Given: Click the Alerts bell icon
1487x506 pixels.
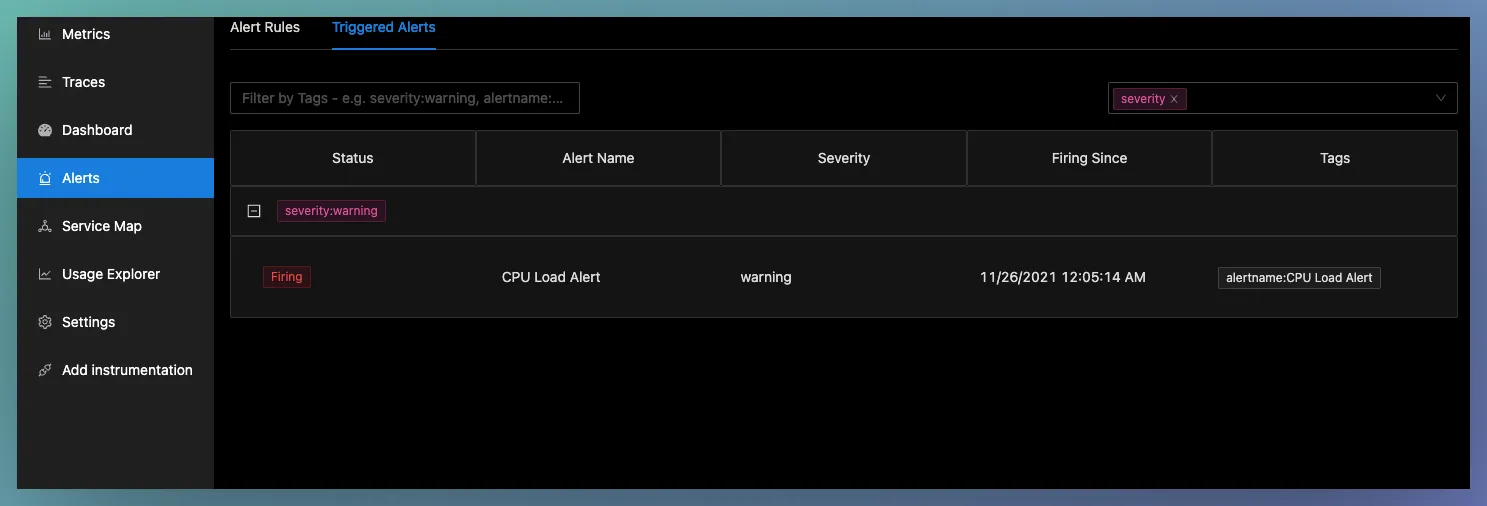Looking at the screenshot, I should tap(44, 178).
